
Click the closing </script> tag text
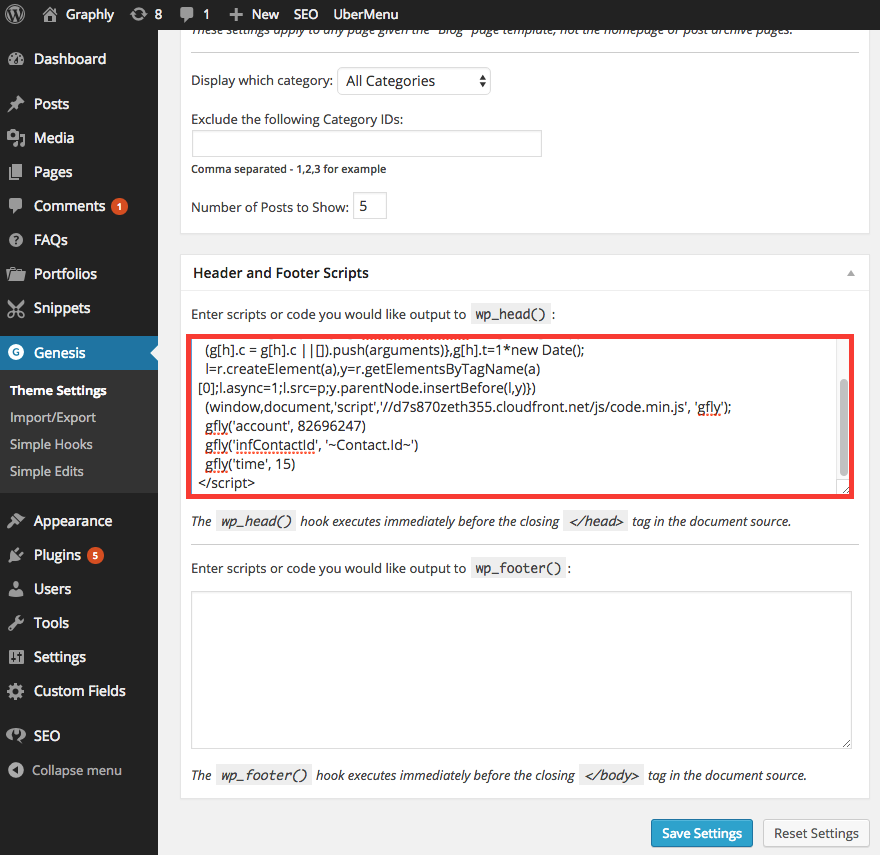tap(227, 483)
